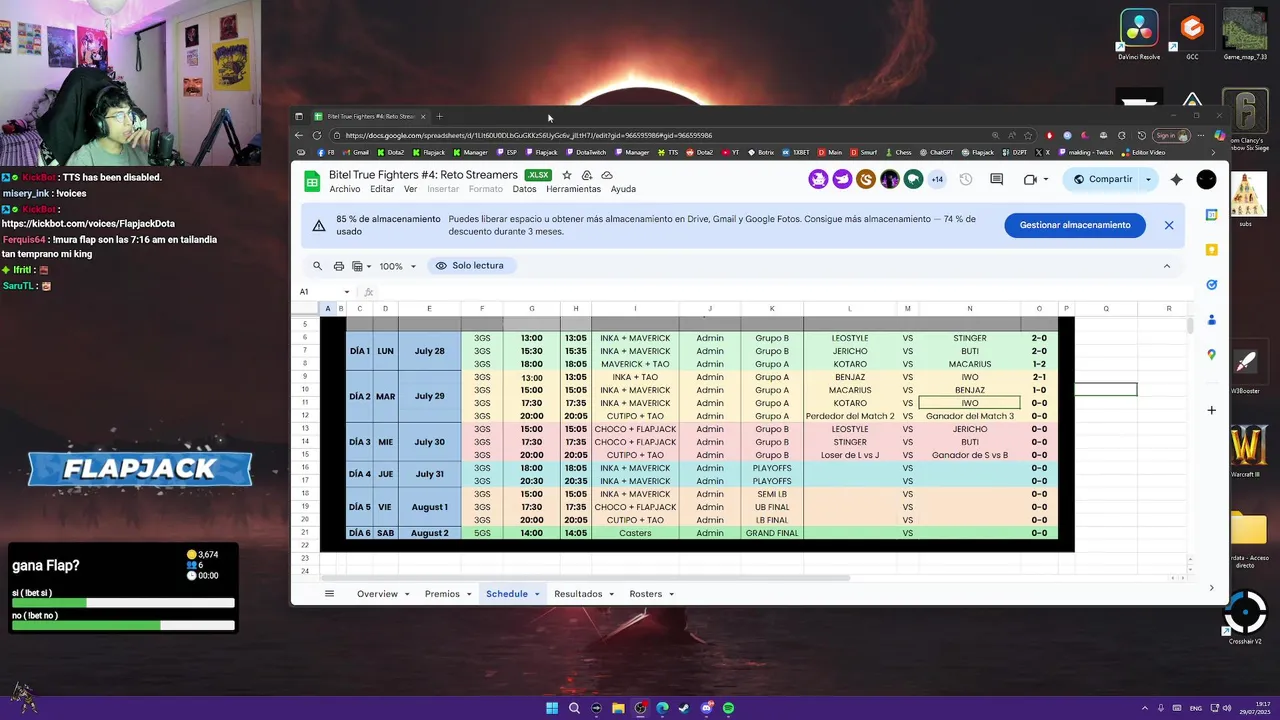Star the Bitel True Fighters document
This screenshot has height=720, width=1280.
click(567, 175)
